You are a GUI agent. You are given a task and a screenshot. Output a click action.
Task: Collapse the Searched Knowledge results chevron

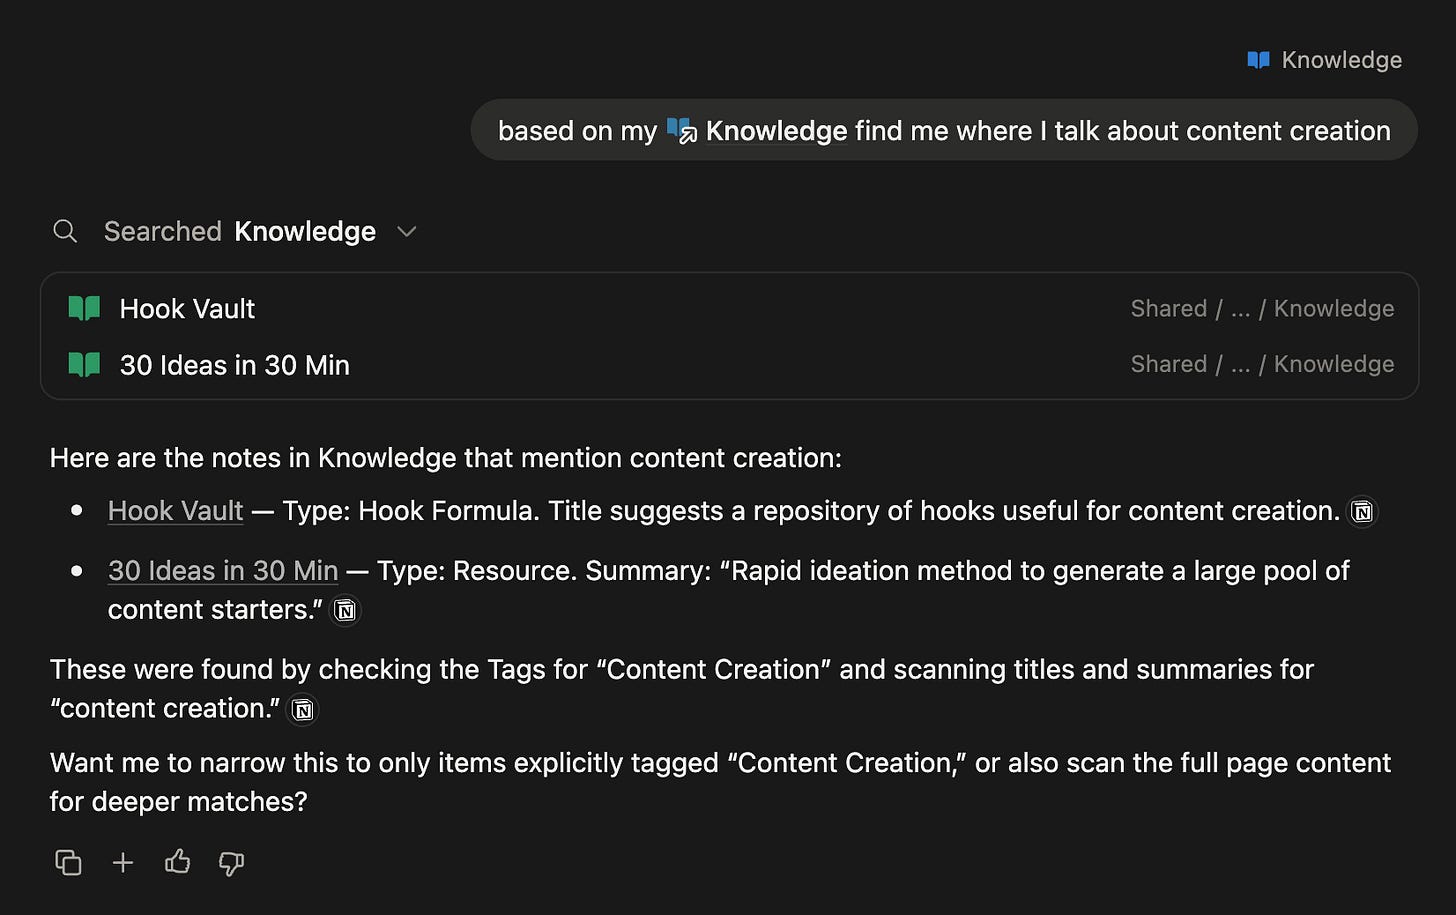tap(406, 231)
